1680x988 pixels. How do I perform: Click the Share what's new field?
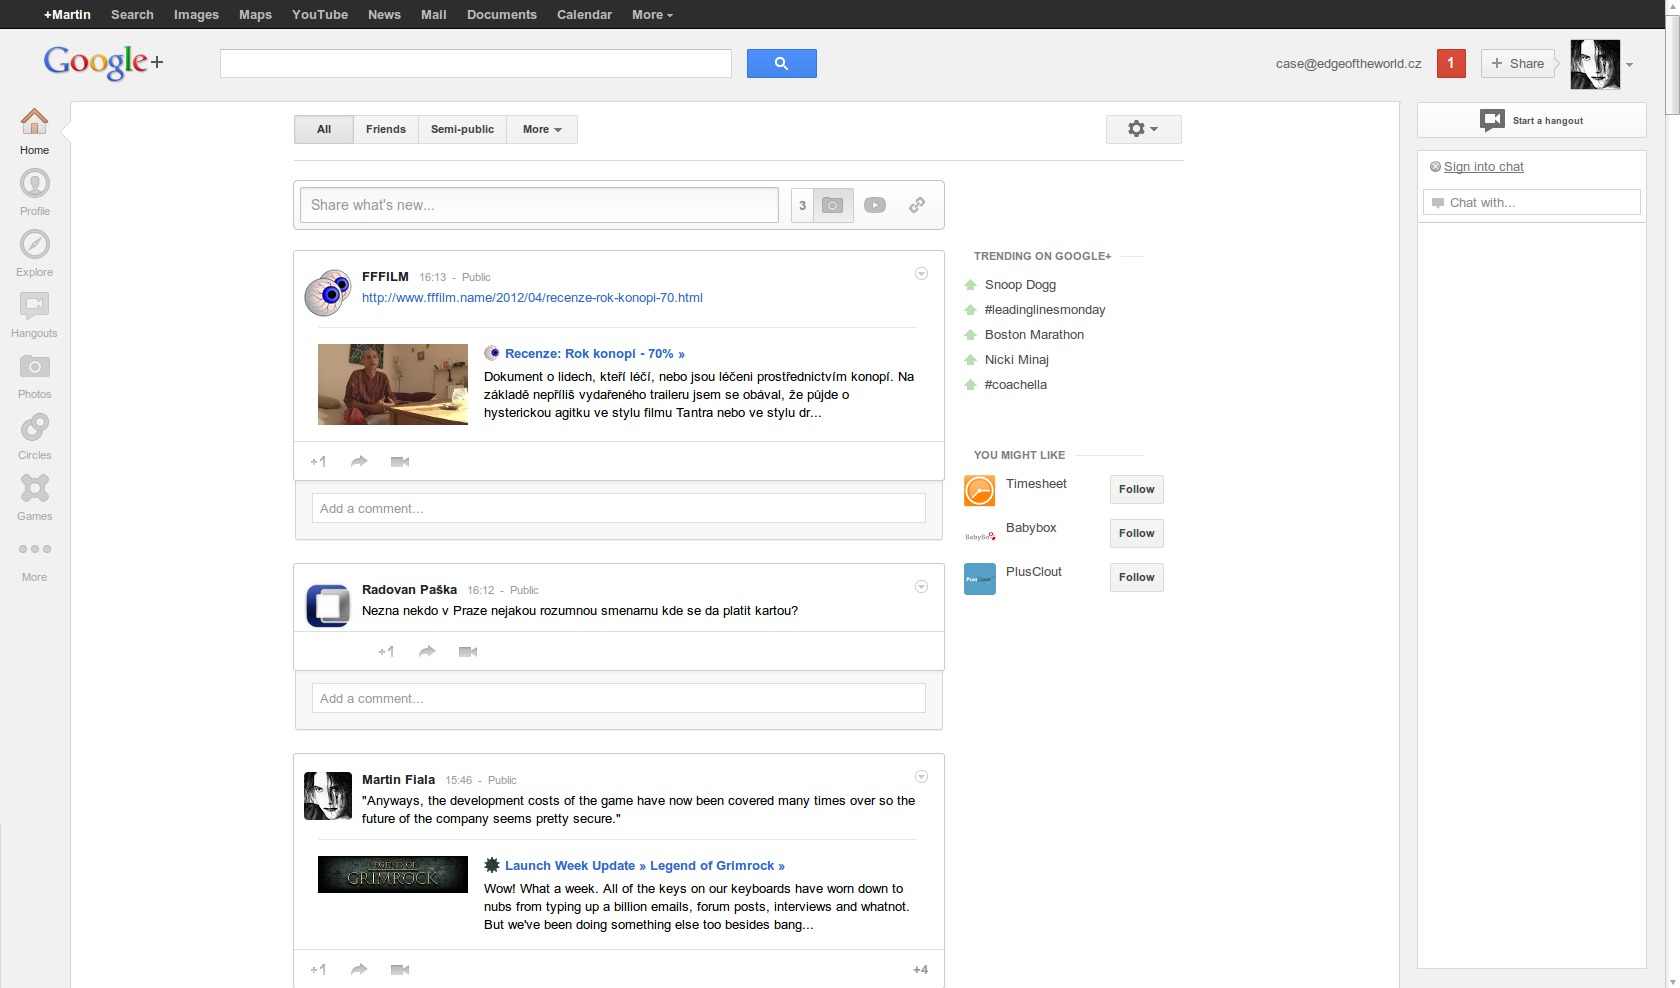[x=539, y=205]
